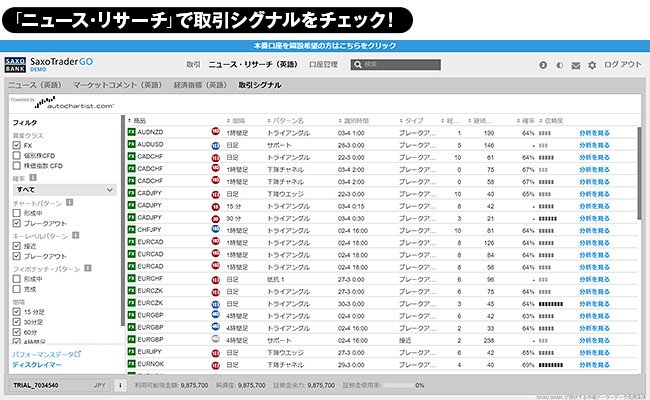Open 分析を見る for EURNOK
Viewport: 650px width, 400px height.
coord(594,365)
